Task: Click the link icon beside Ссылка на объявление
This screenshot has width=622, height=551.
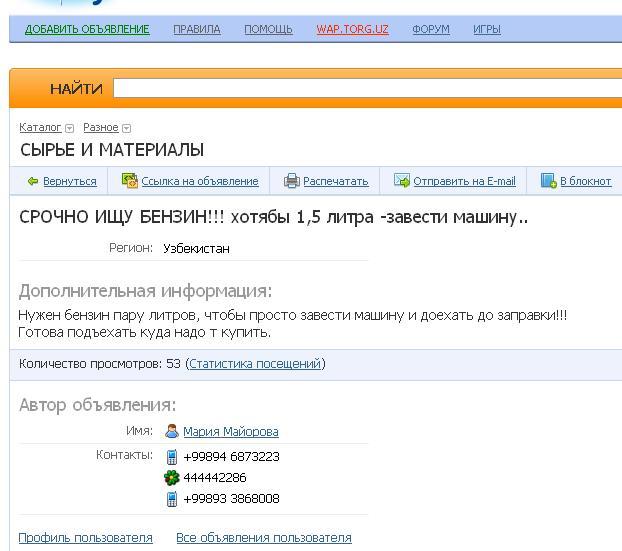Action: tap(130, 181)
